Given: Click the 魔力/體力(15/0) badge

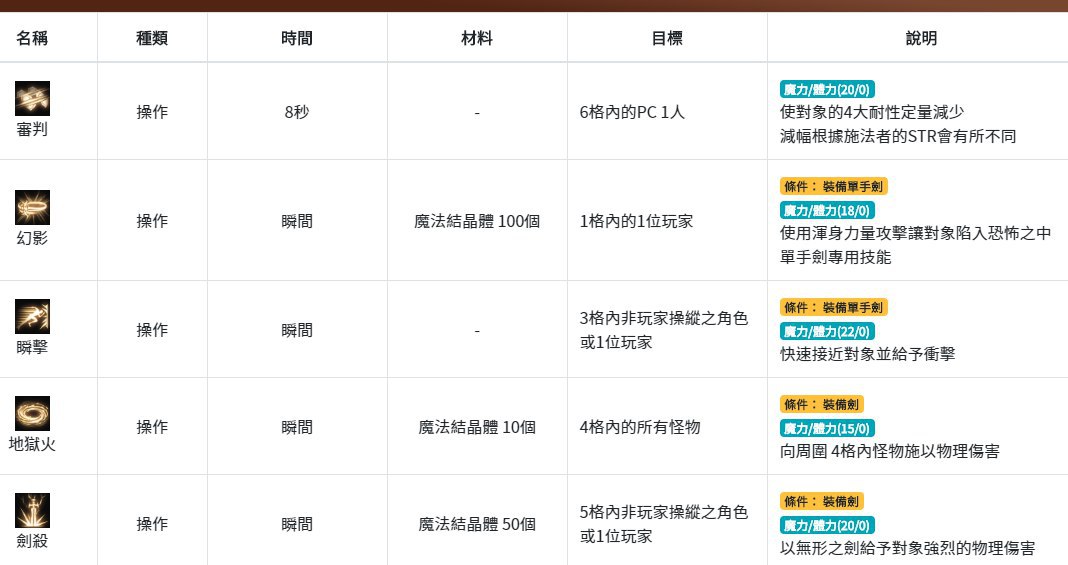Looking at the screenshot, I should pos(827,428).
